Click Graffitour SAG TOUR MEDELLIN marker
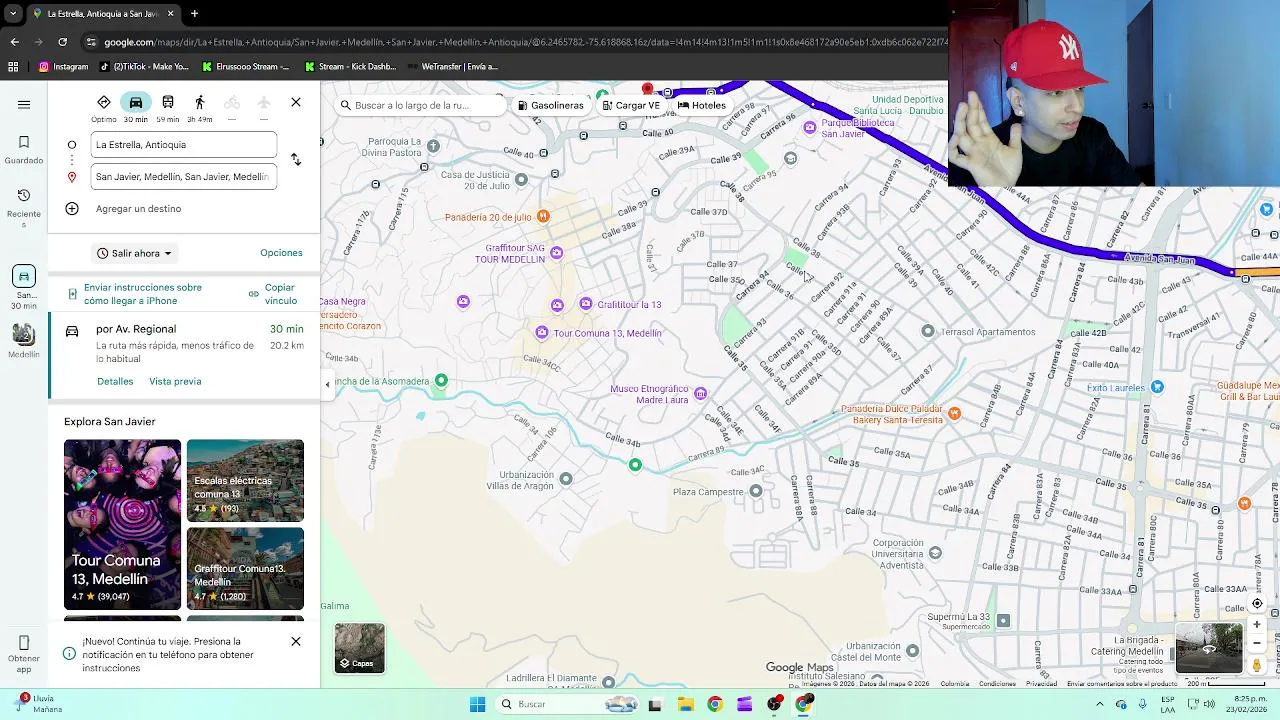Screen dimensions: 1280x720 [557, 252]
